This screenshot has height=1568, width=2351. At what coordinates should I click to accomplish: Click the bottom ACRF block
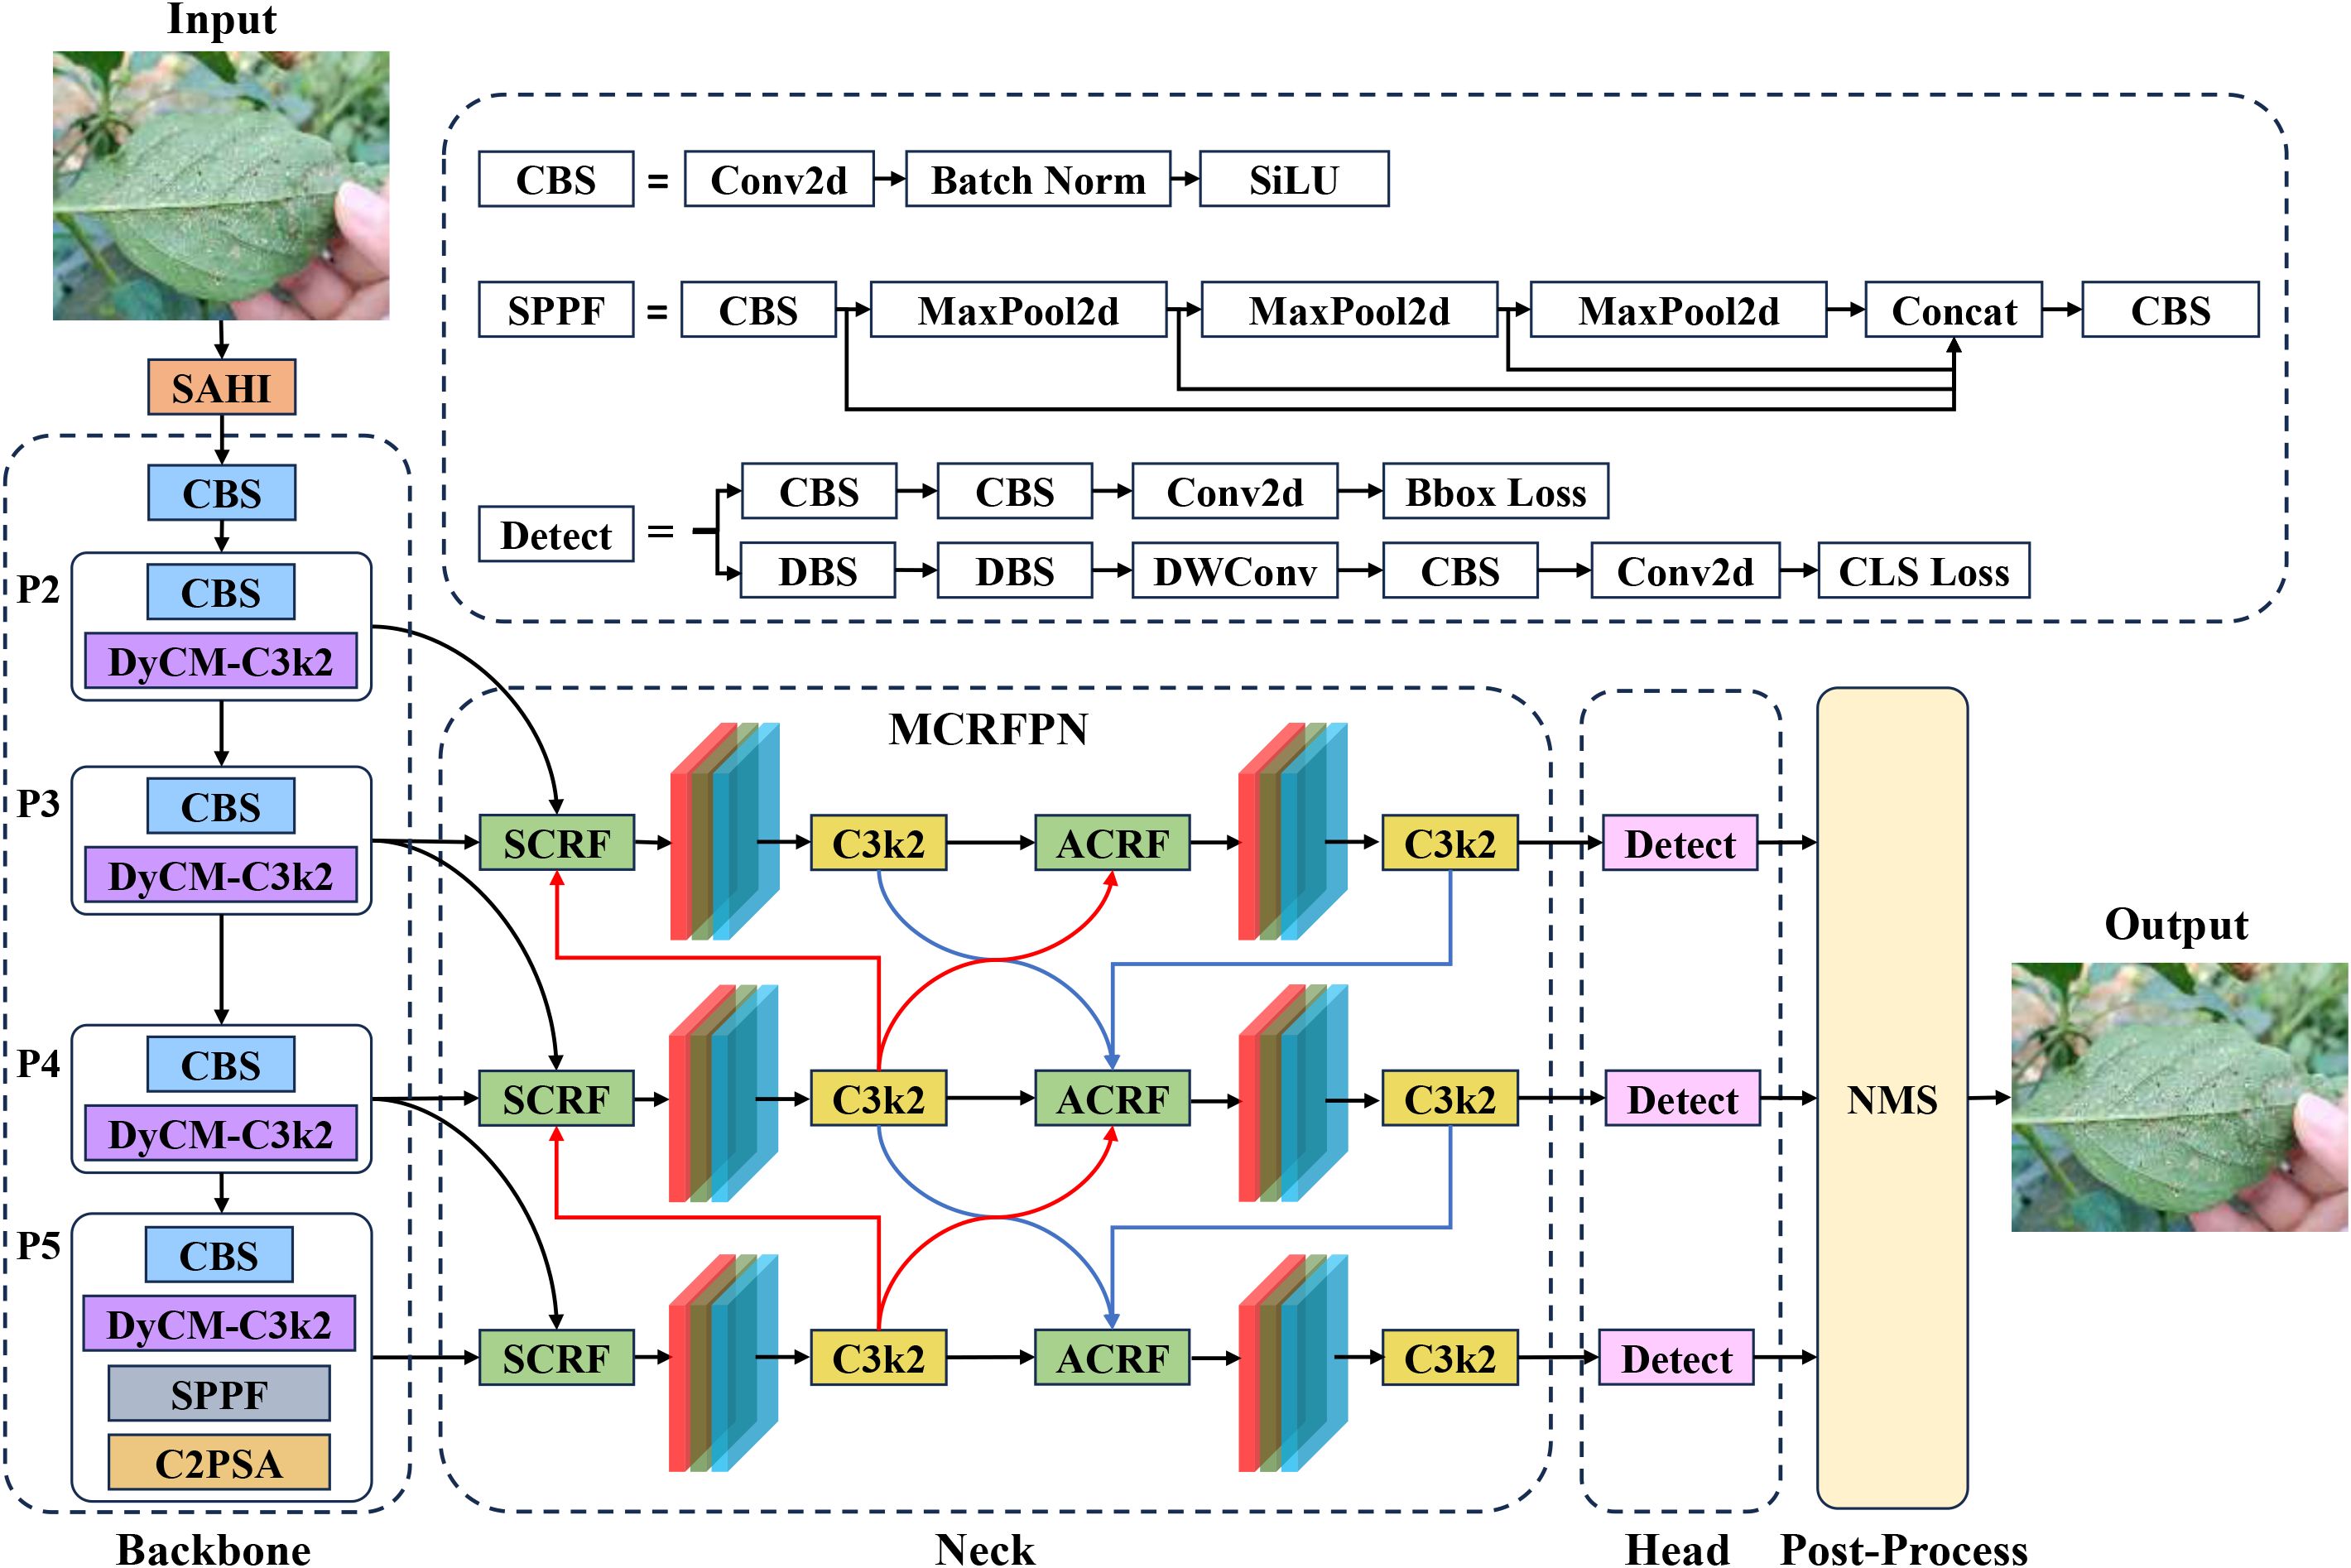point(1112,1358)
